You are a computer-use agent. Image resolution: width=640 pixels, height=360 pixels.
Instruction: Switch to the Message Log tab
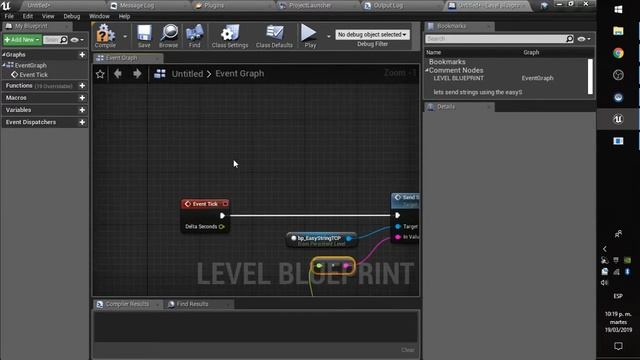pos(137,5)
